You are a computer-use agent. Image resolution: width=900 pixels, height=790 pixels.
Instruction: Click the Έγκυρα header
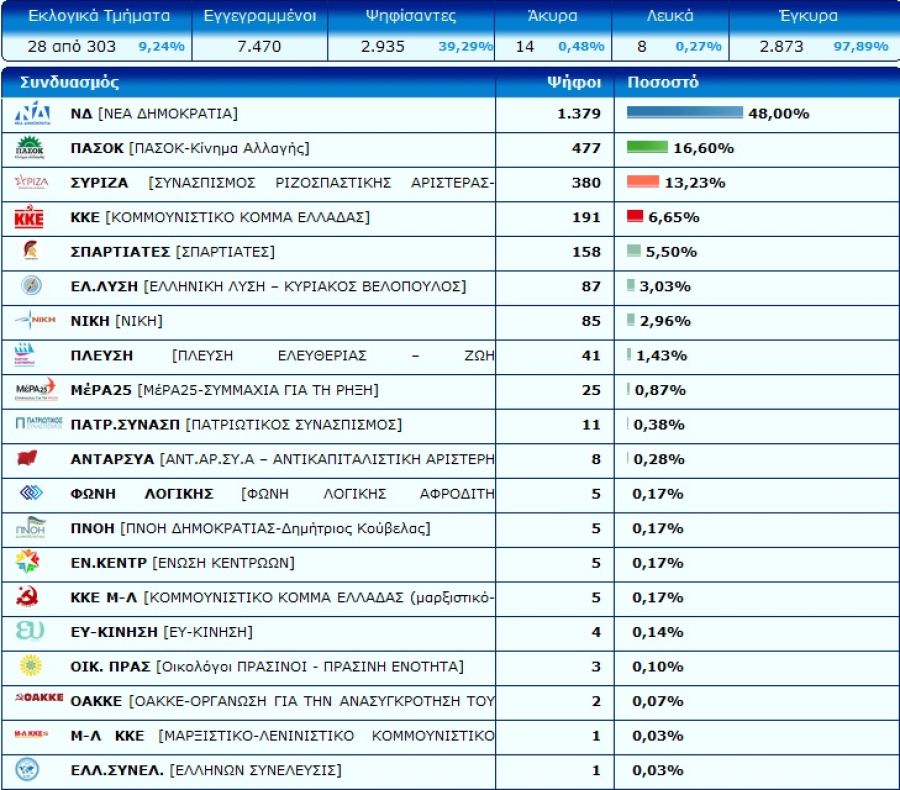(809, 16)
